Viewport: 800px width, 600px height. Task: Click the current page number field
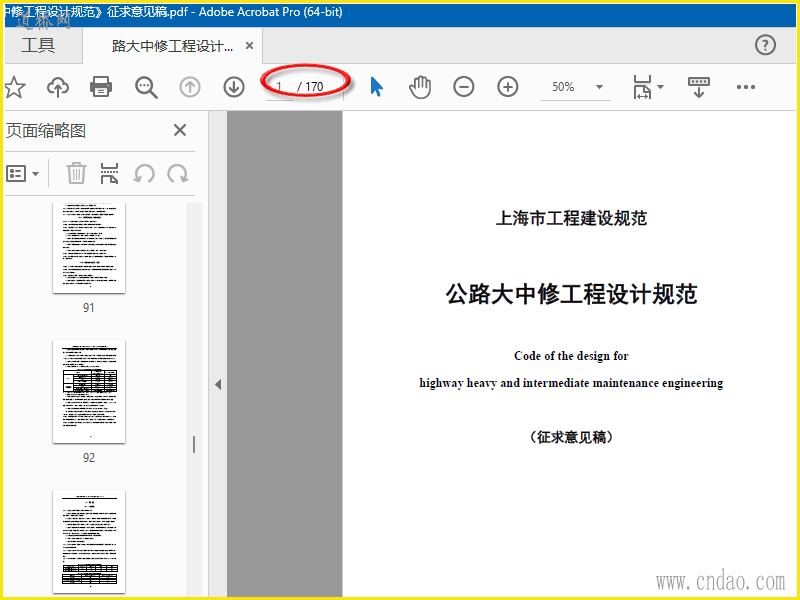click(280, 87)
